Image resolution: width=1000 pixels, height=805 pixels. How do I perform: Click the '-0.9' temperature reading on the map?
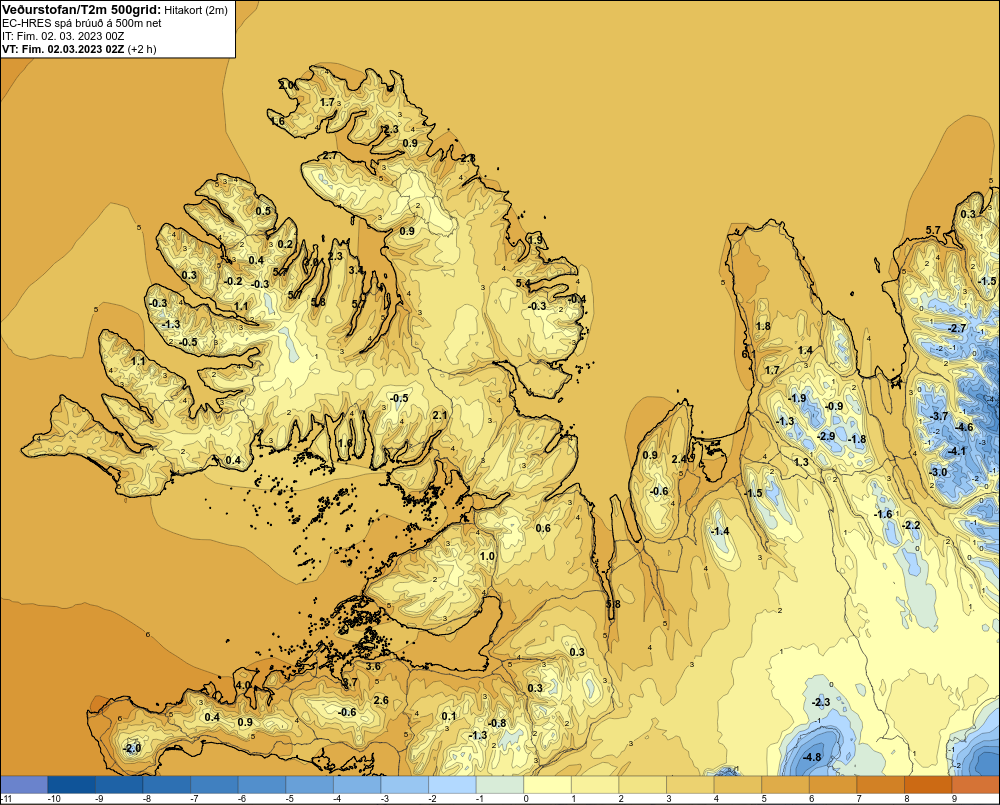(834, 406)
